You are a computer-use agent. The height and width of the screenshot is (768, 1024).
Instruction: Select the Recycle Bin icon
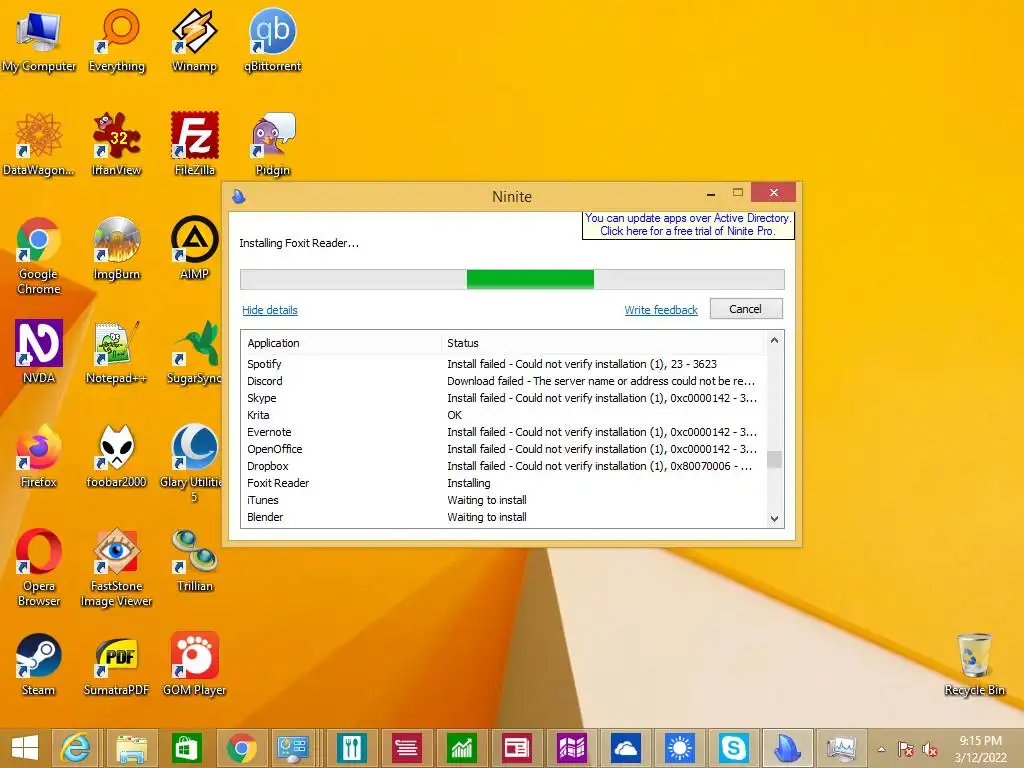[x=974, y=664]
